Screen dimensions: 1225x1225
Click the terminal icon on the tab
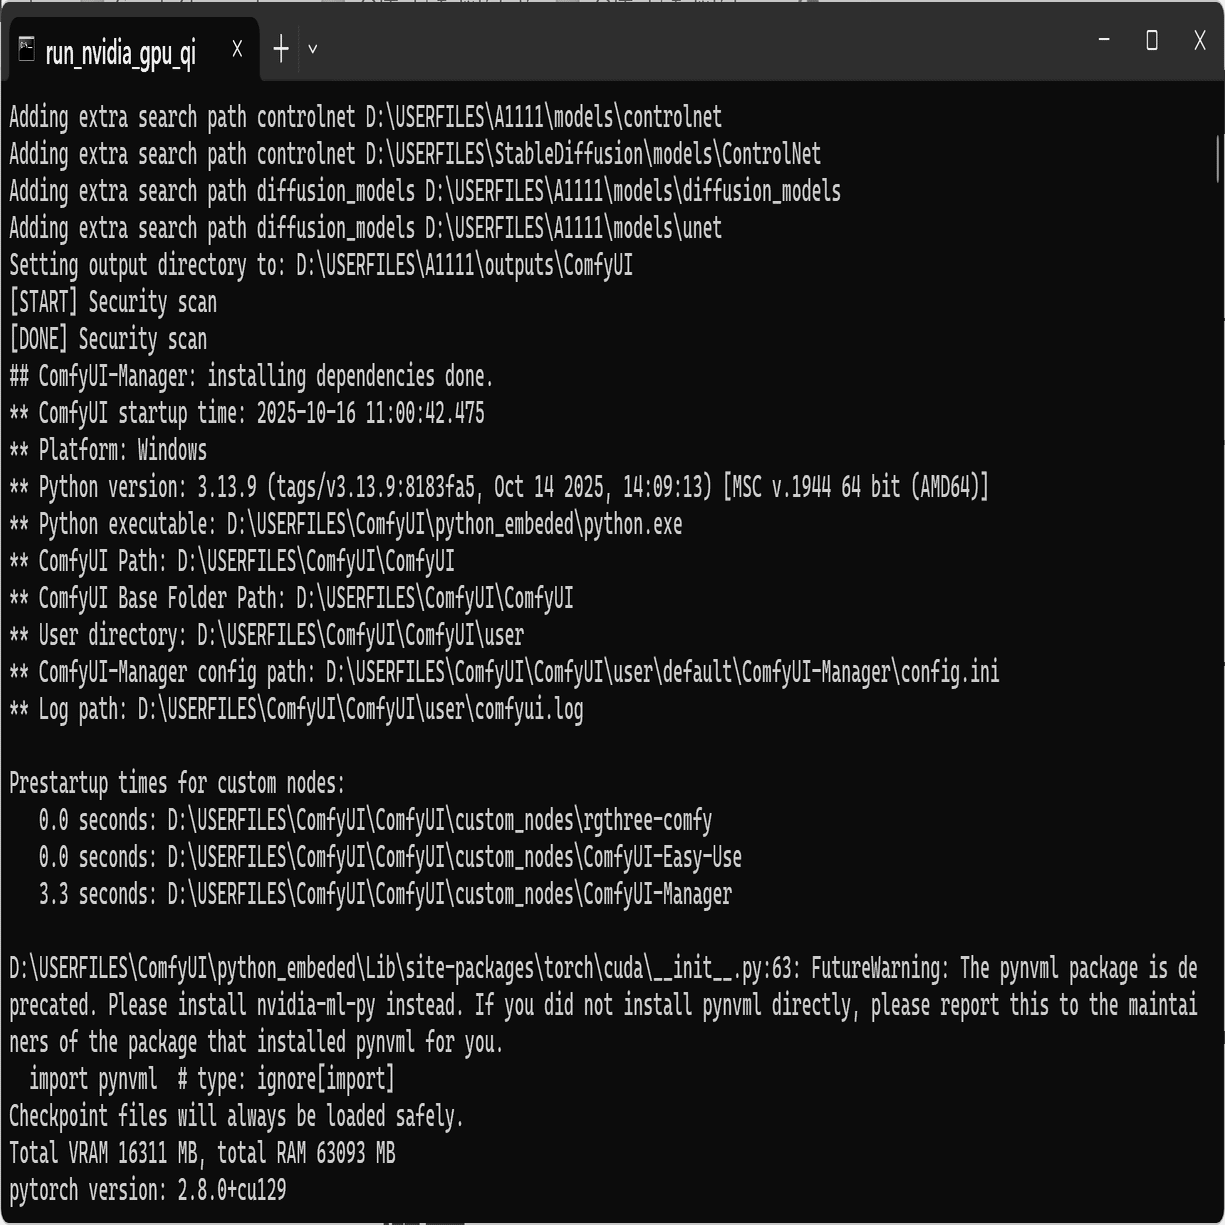coord(27,48)
